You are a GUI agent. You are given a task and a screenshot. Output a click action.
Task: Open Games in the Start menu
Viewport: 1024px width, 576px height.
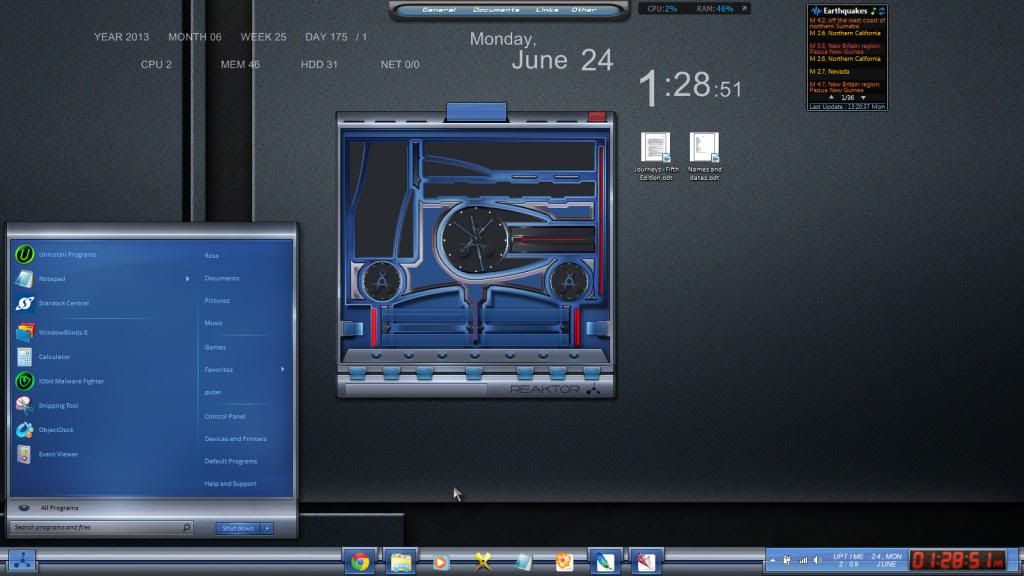tap(215, 347)
